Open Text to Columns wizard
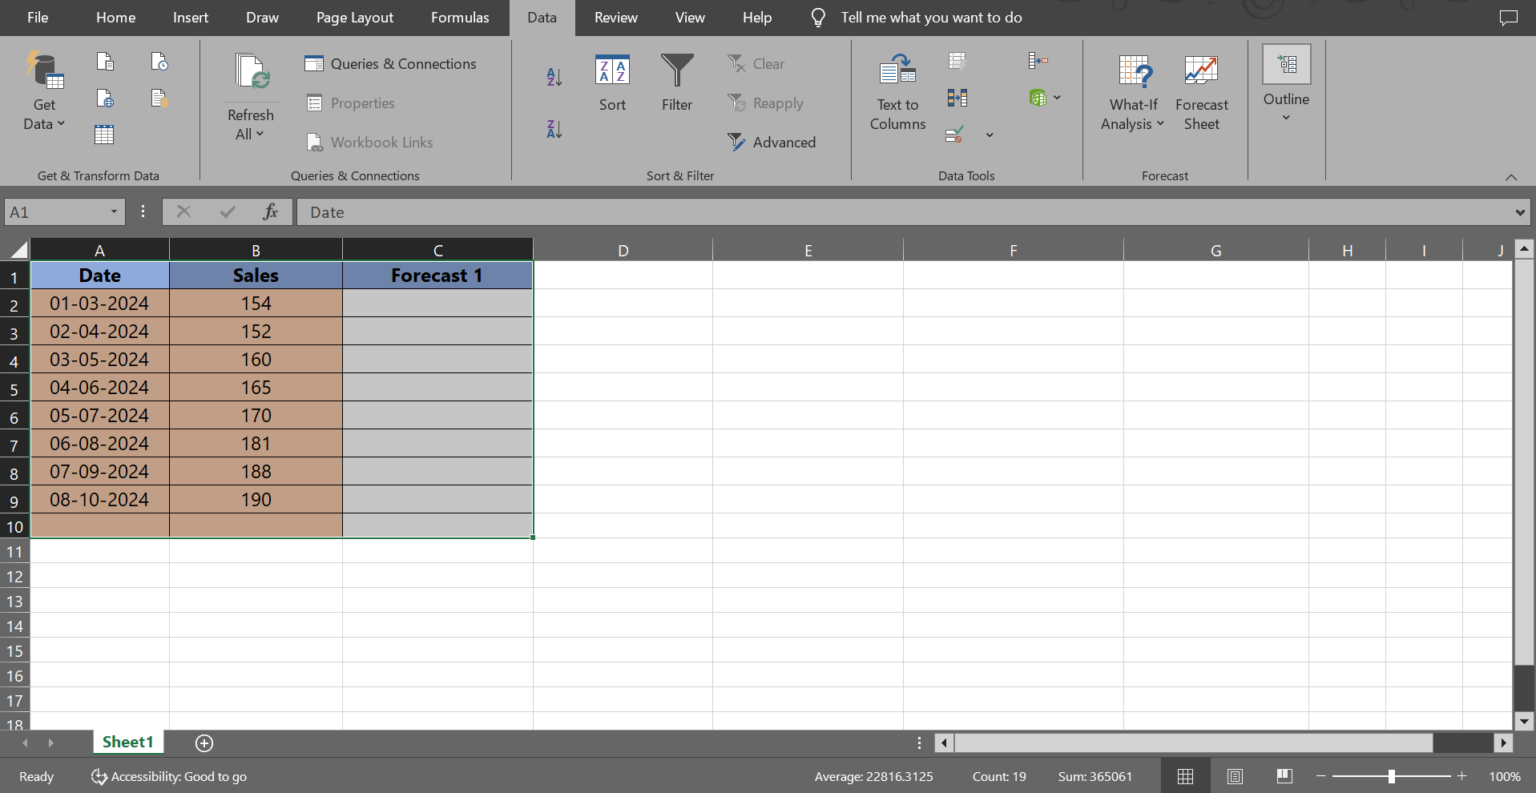This screenshot has height=793, width=1536. click(897, 72)
